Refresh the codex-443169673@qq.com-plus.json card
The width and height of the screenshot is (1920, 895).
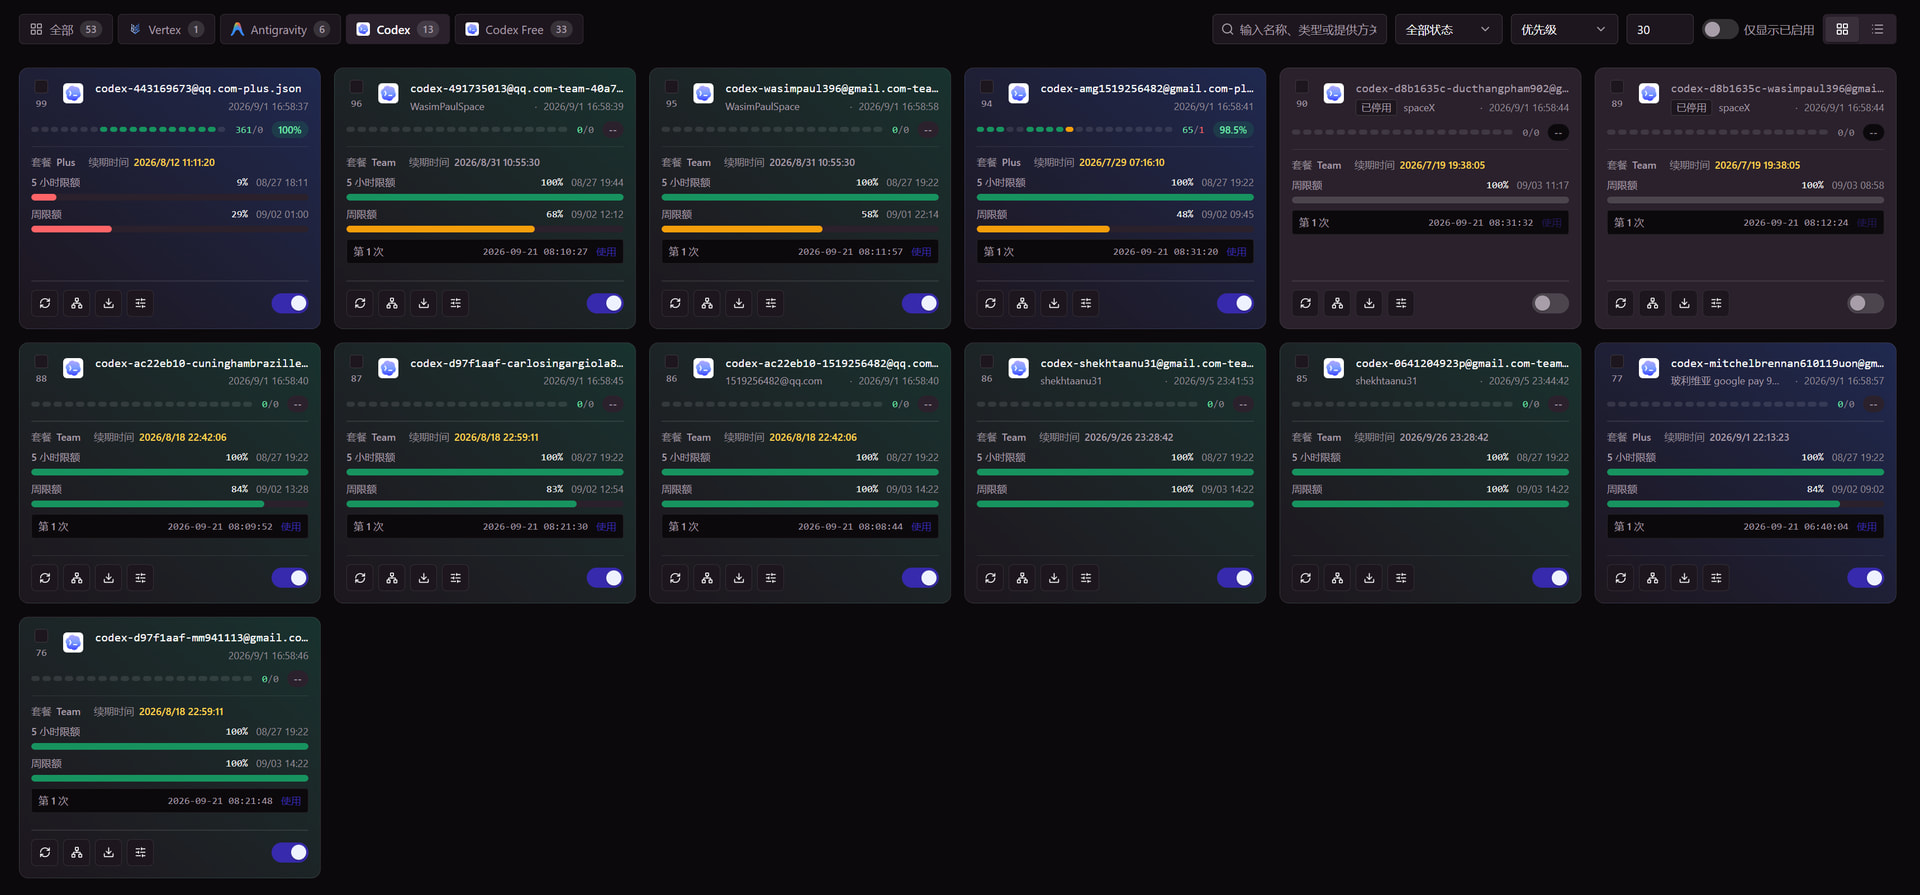click(45, 303)
